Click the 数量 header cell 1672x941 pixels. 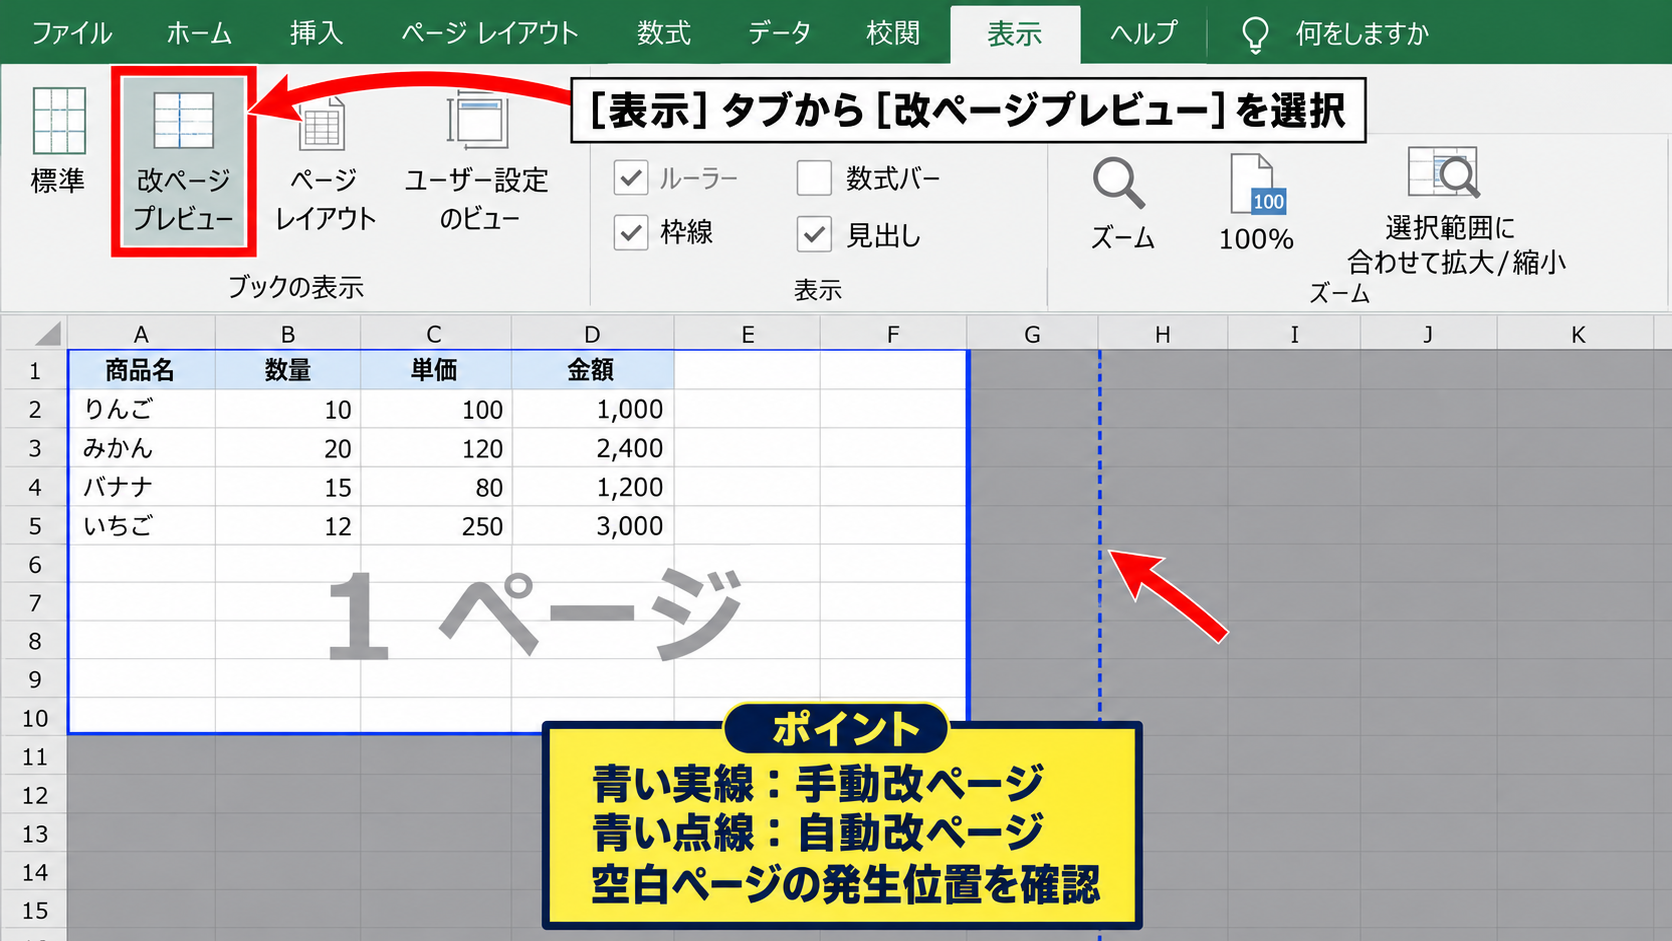pos(288,370)
